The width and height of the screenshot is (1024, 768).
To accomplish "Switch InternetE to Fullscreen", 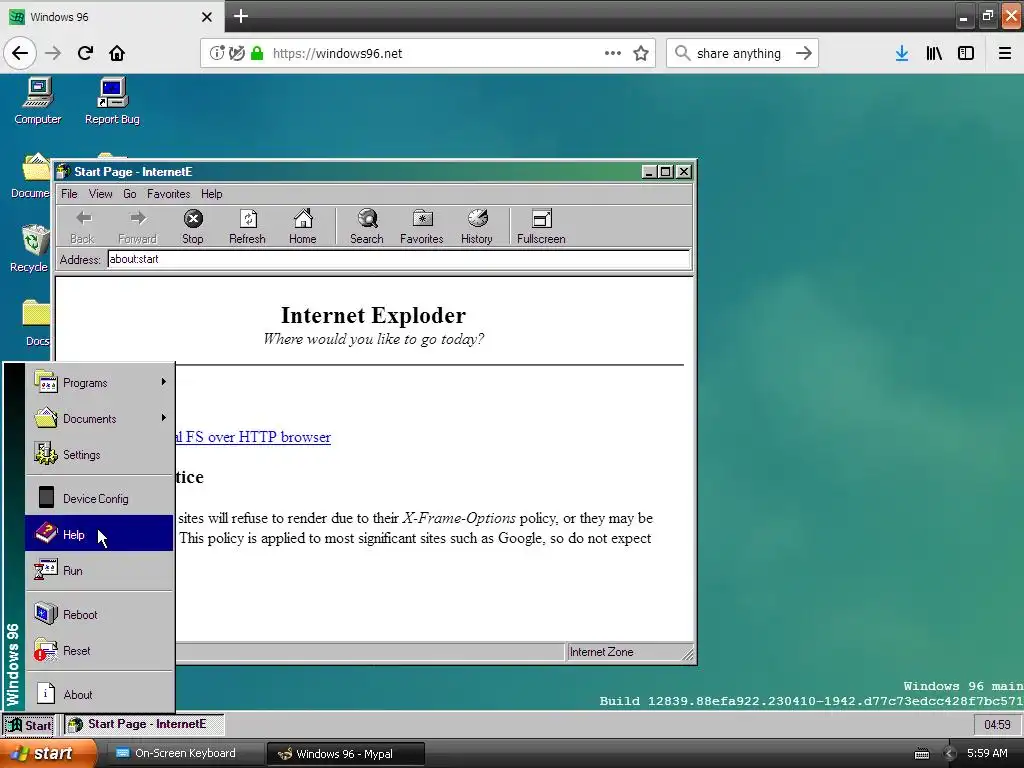I will click(541, 227).
